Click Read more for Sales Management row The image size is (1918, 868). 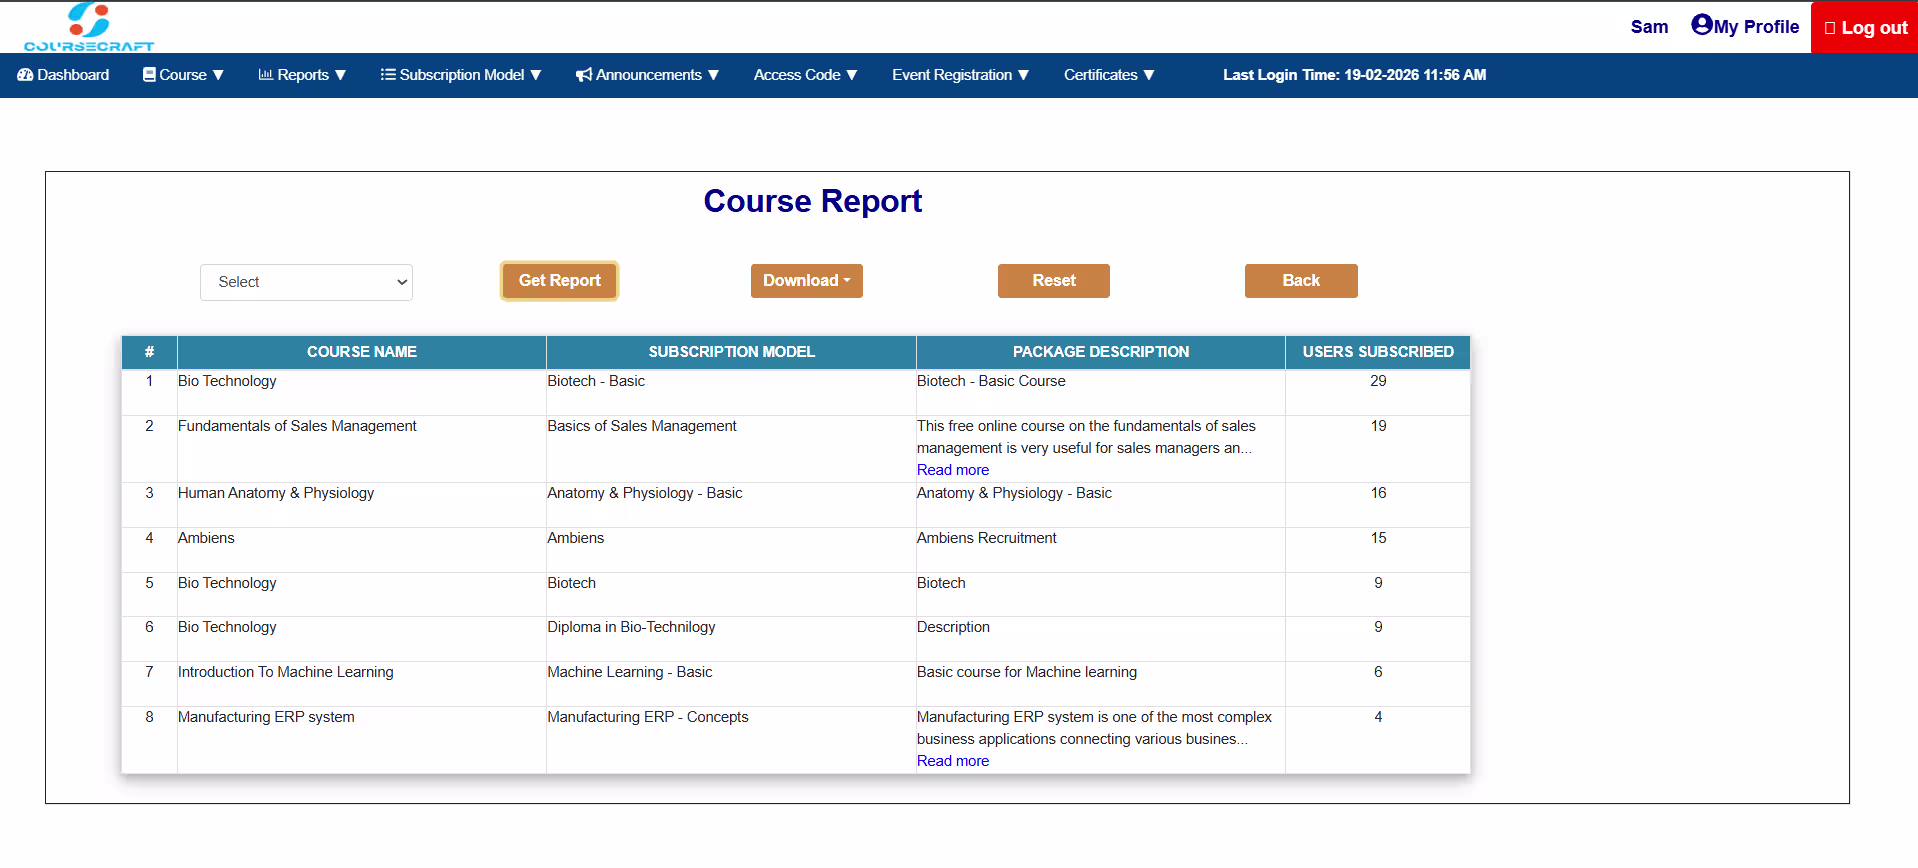[953, 470]
